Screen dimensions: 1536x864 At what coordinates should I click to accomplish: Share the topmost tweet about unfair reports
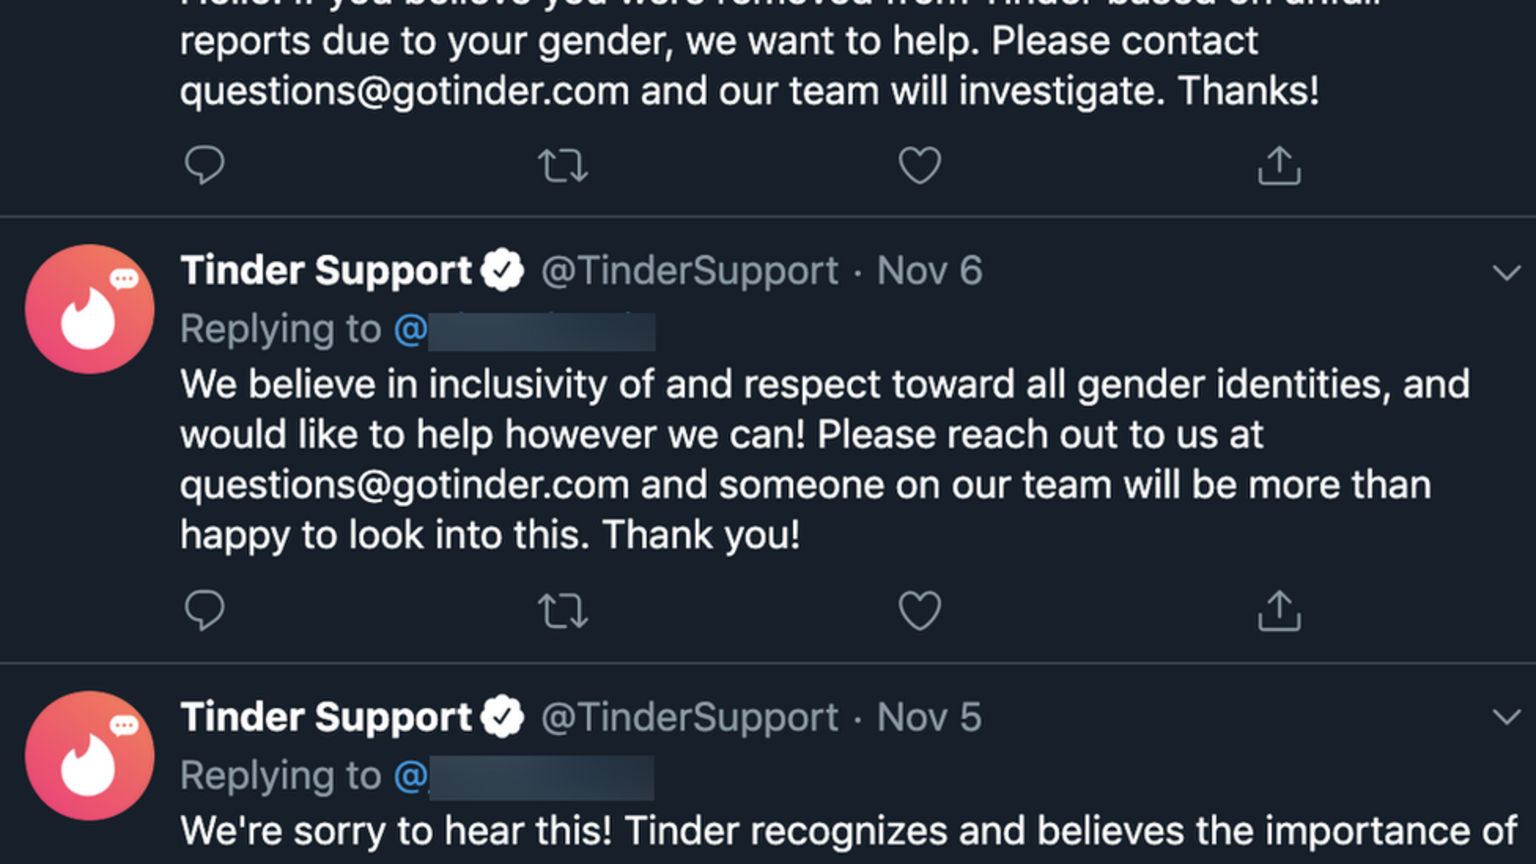point(1279,166)
